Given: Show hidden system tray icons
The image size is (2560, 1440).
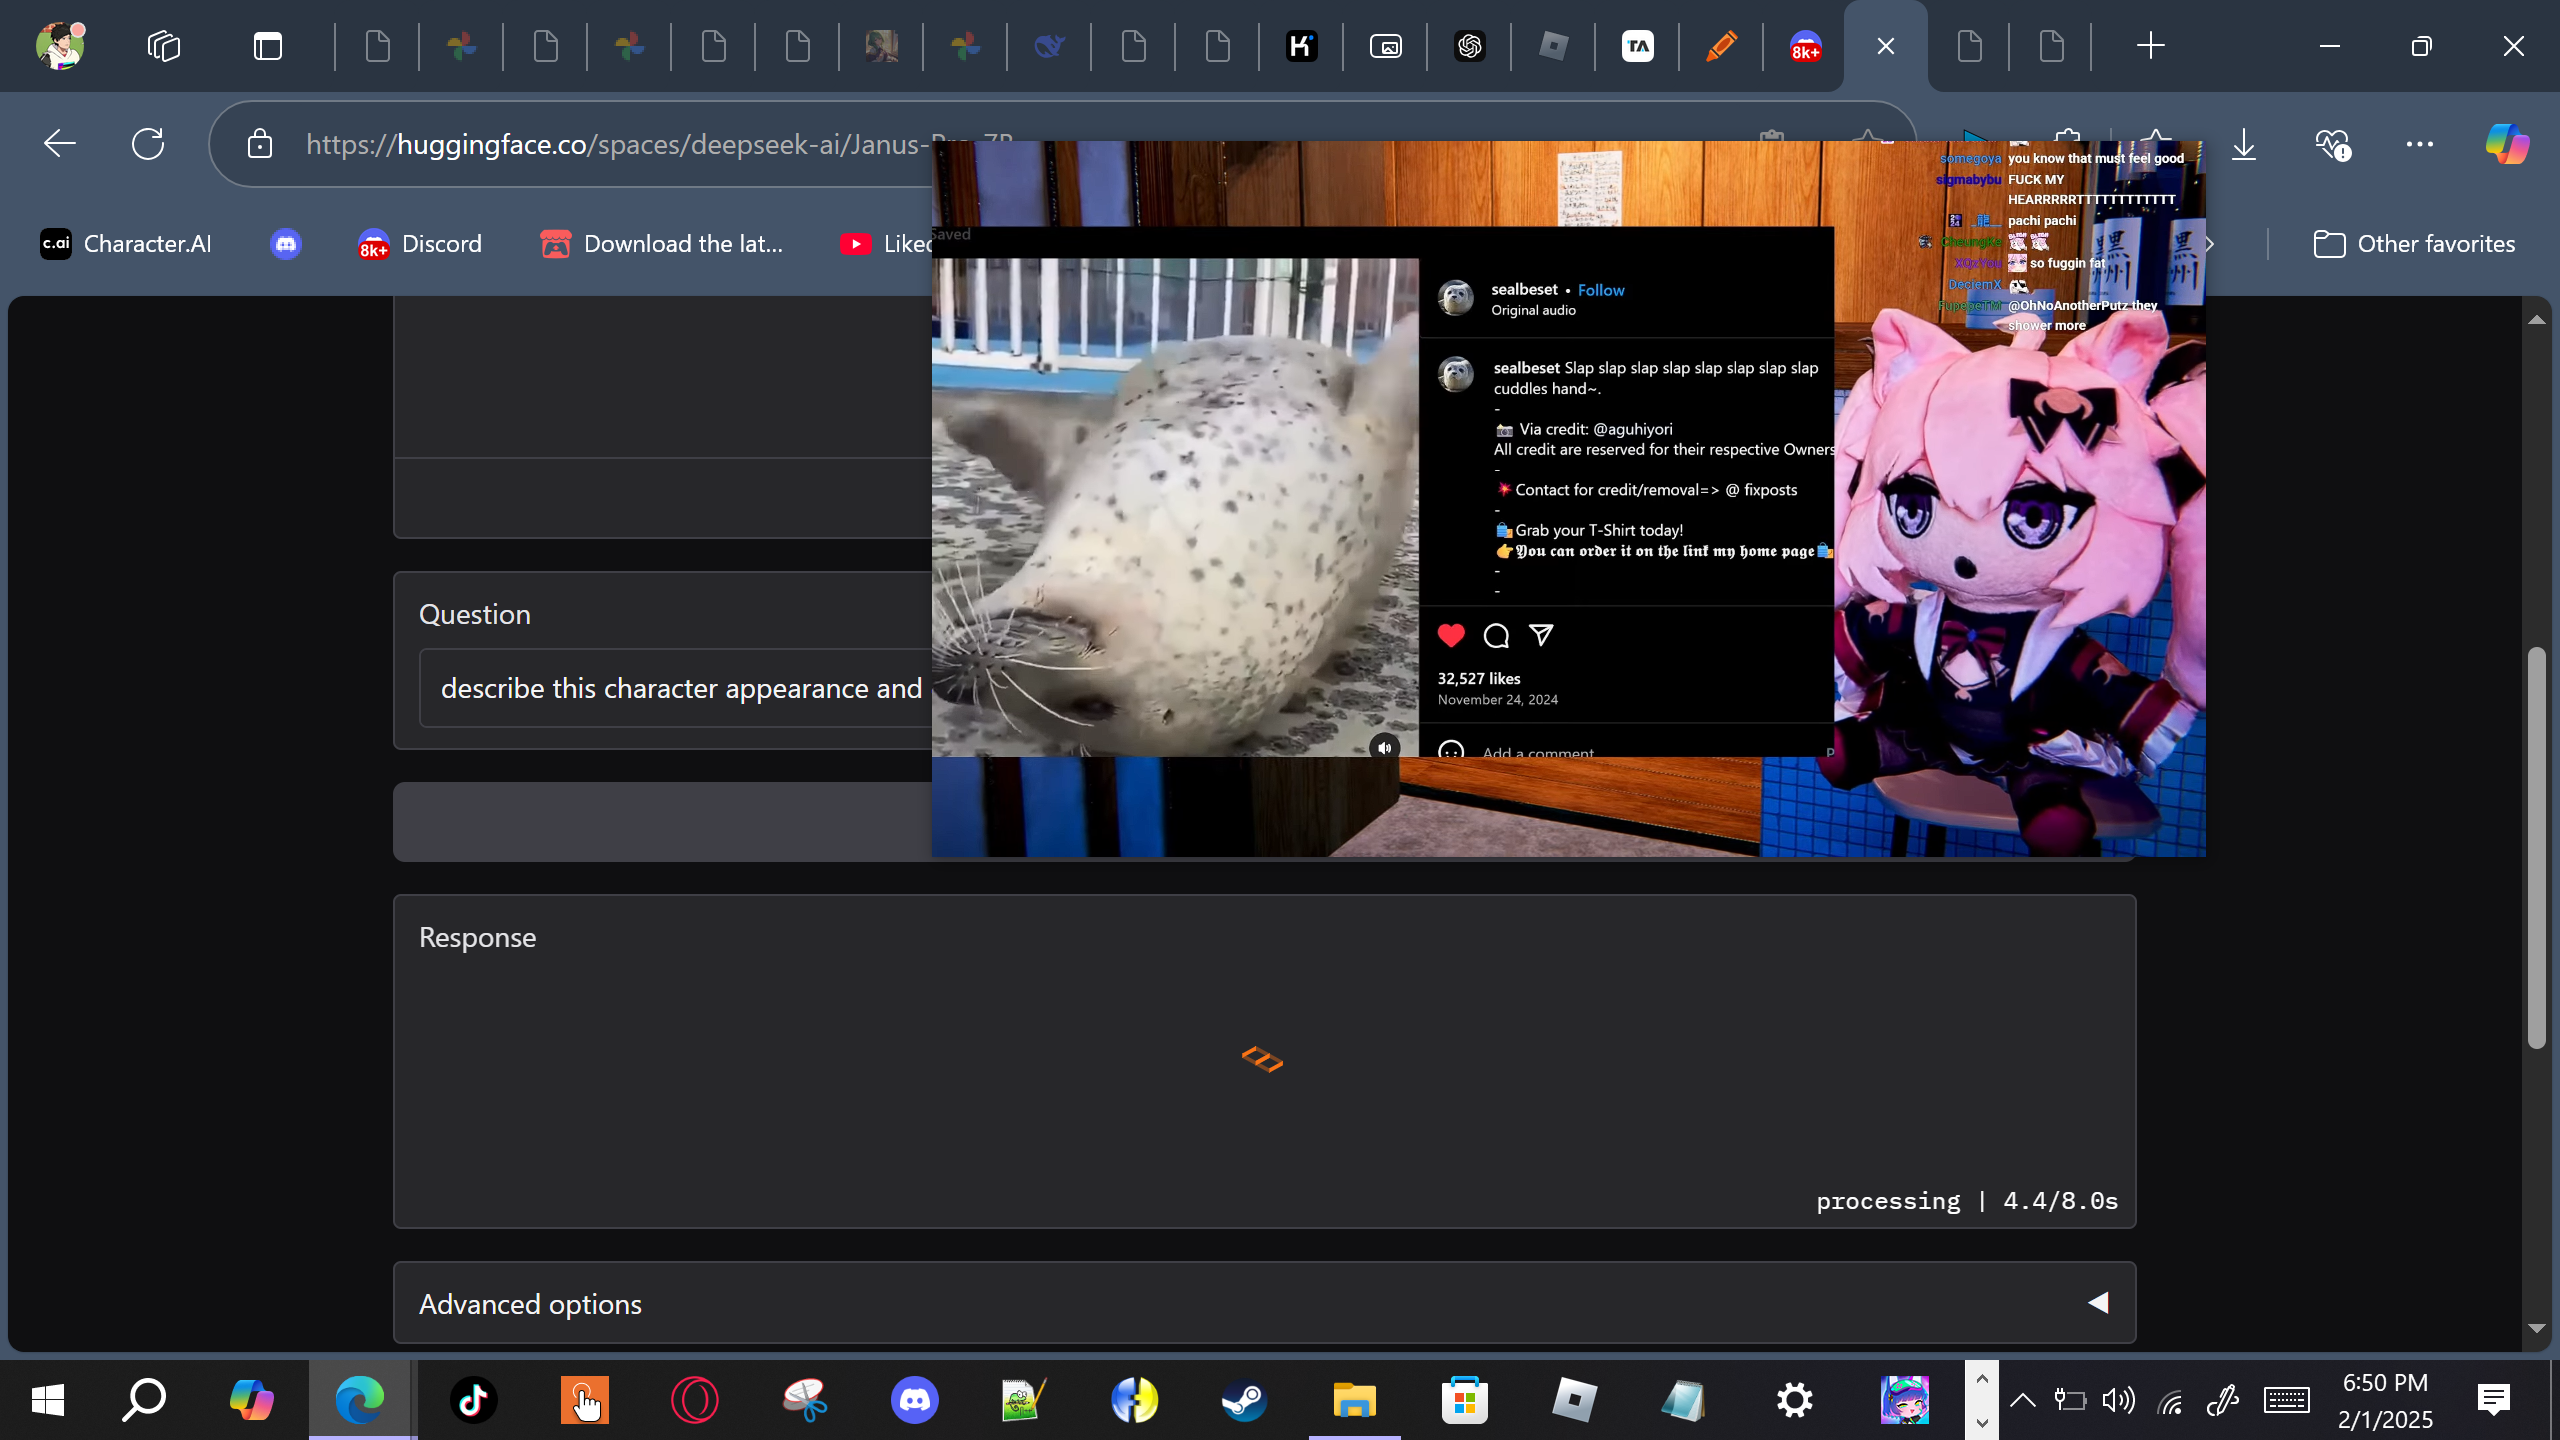Looking at the screenshot, I should (x=2022, y=1400).
